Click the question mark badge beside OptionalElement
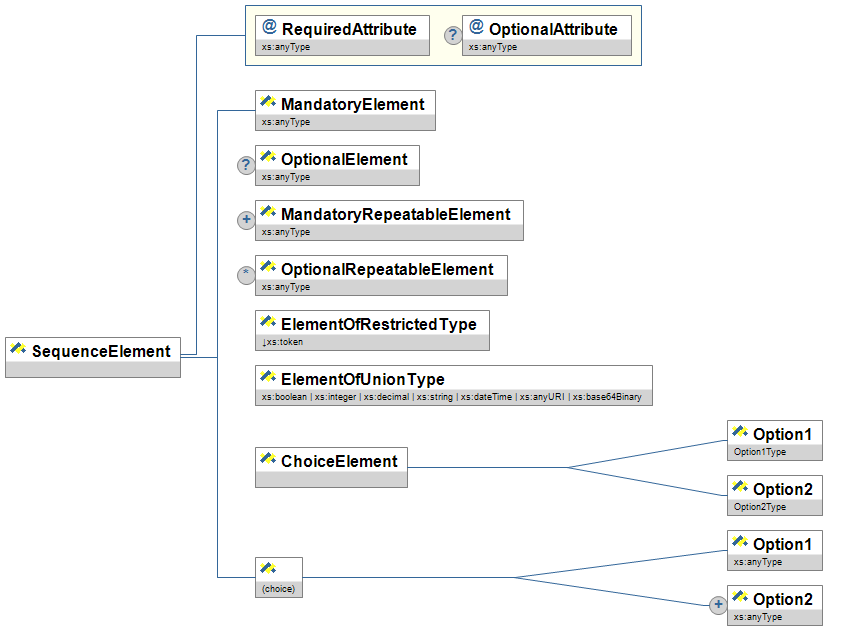Screen dimensions: 845x630 pyautogui.click(x=246, y=166)
